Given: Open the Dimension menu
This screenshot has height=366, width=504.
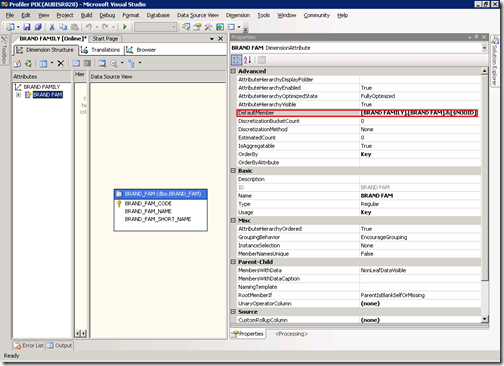Looking at the screenshot, I should pos(238,15).
